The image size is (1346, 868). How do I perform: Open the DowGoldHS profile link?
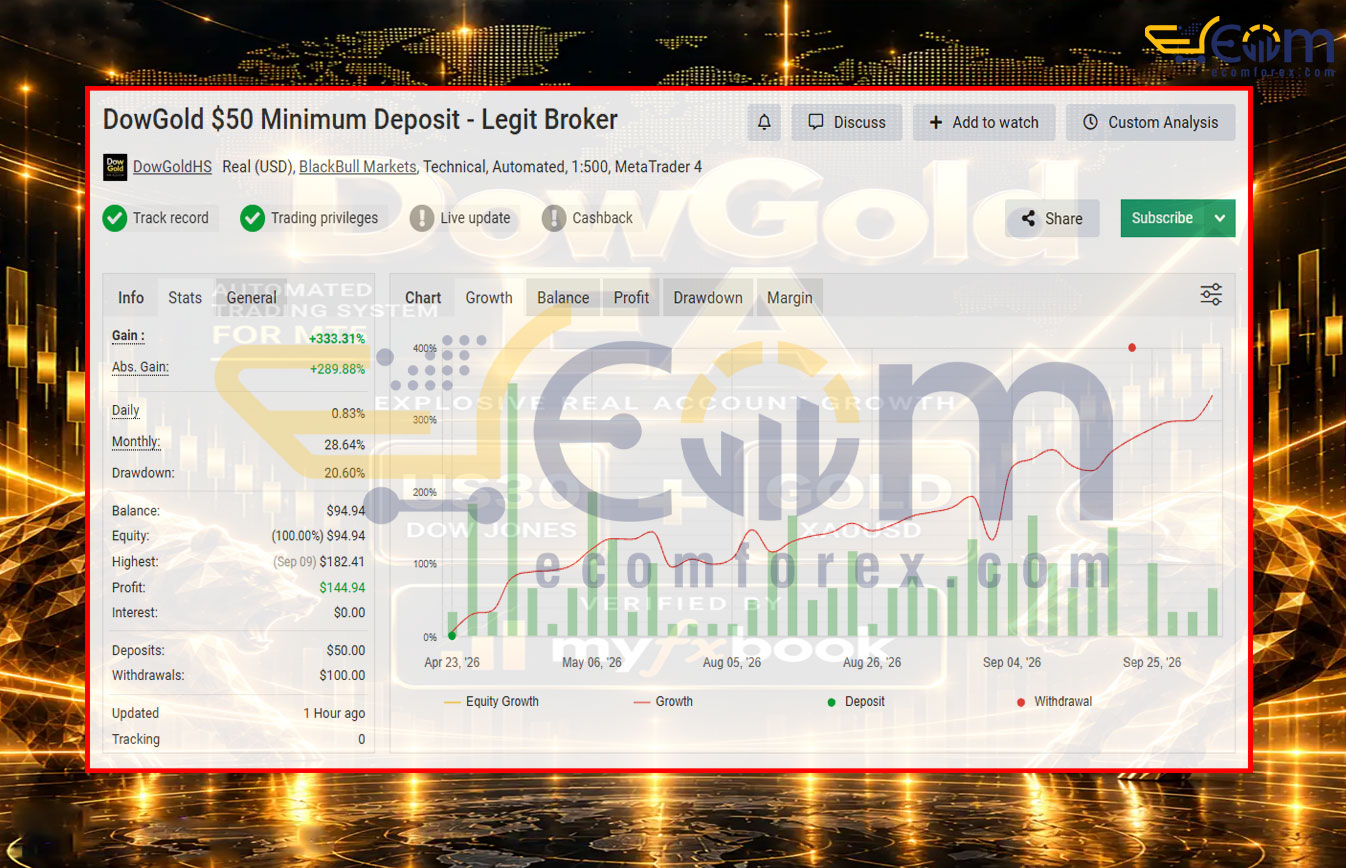coord(172,167)
